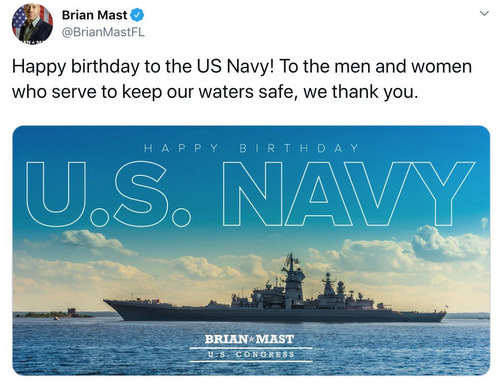Click the outlined U.S. lettering

108,194
